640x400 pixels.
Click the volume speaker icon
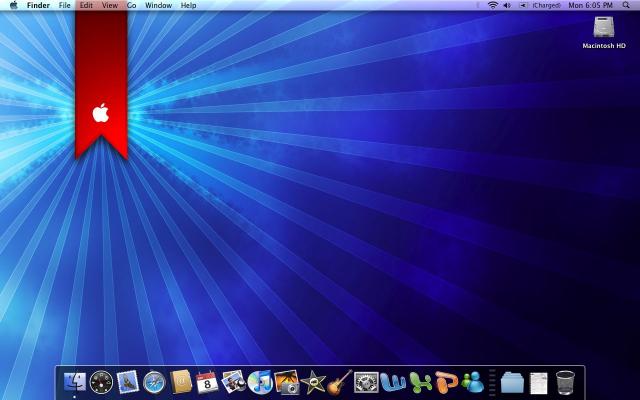click(507, 5)
